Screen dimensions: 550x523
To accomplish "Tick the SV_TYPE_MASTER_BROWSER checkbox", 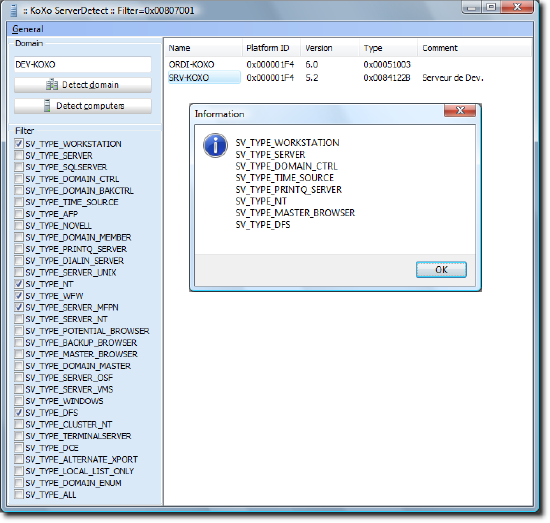I will tap(19, 354).
